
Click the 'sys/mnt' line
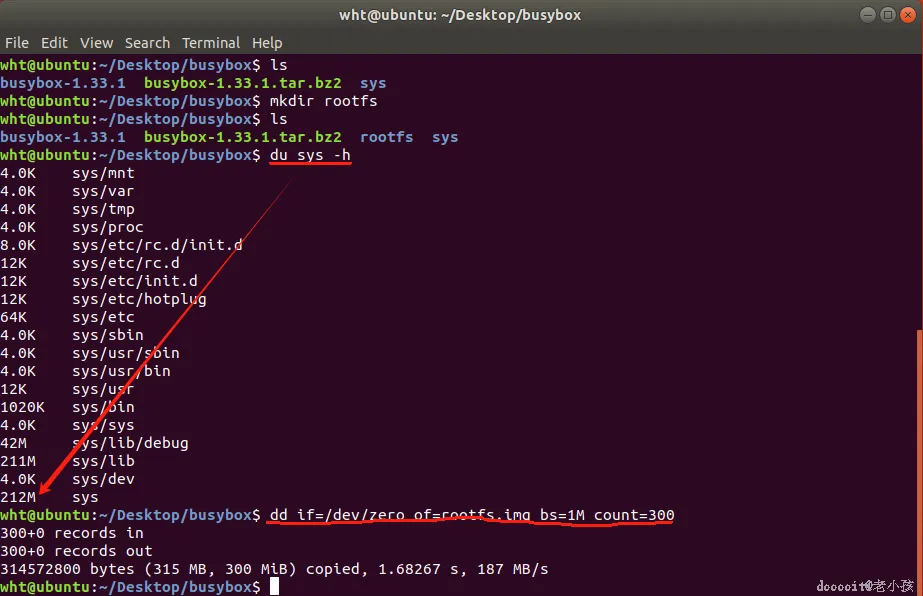(x=67, y=173)
